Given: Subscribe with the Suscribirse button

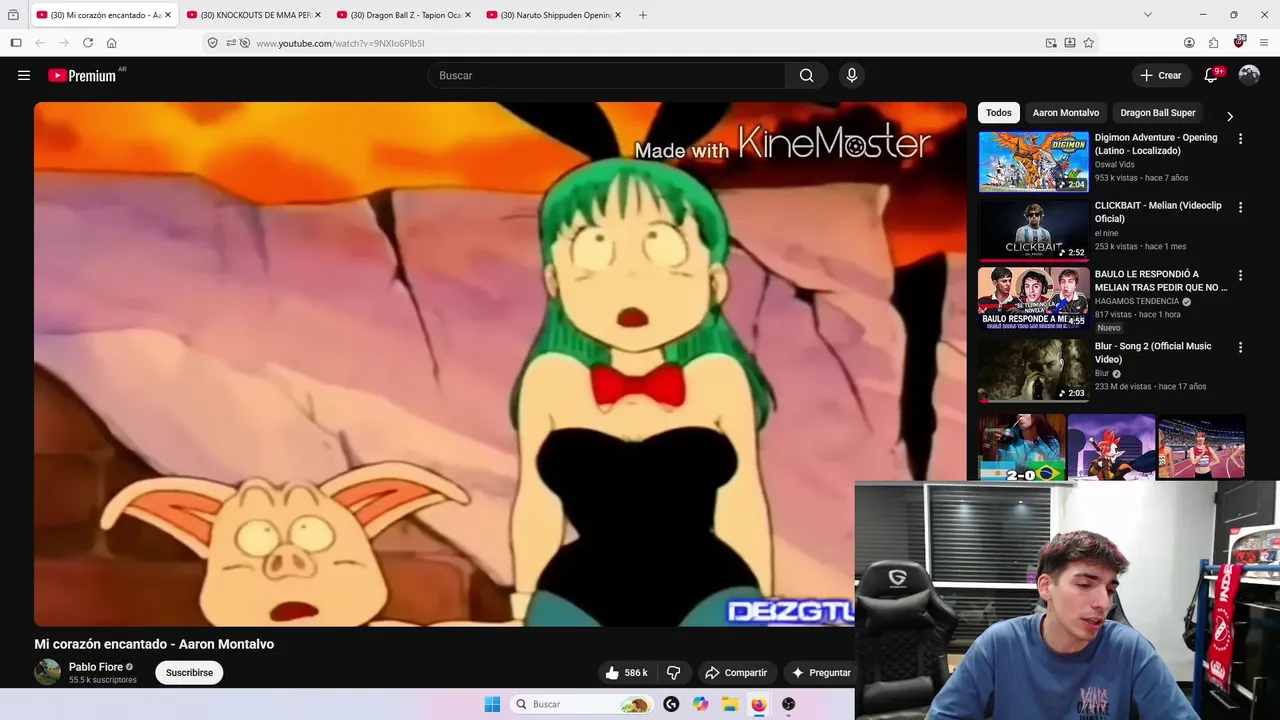Looking at the screenshot, I should tap(189, 673).
